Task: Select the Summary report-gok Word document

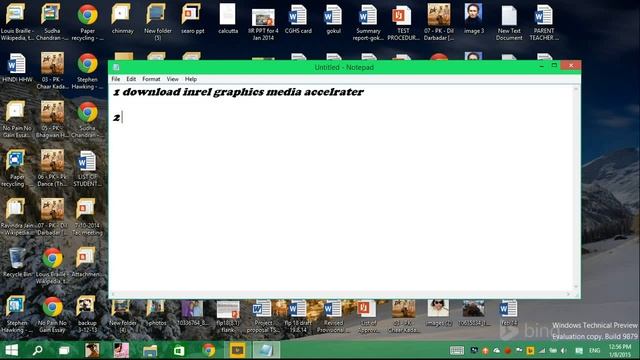Action: tap(368, 22)
